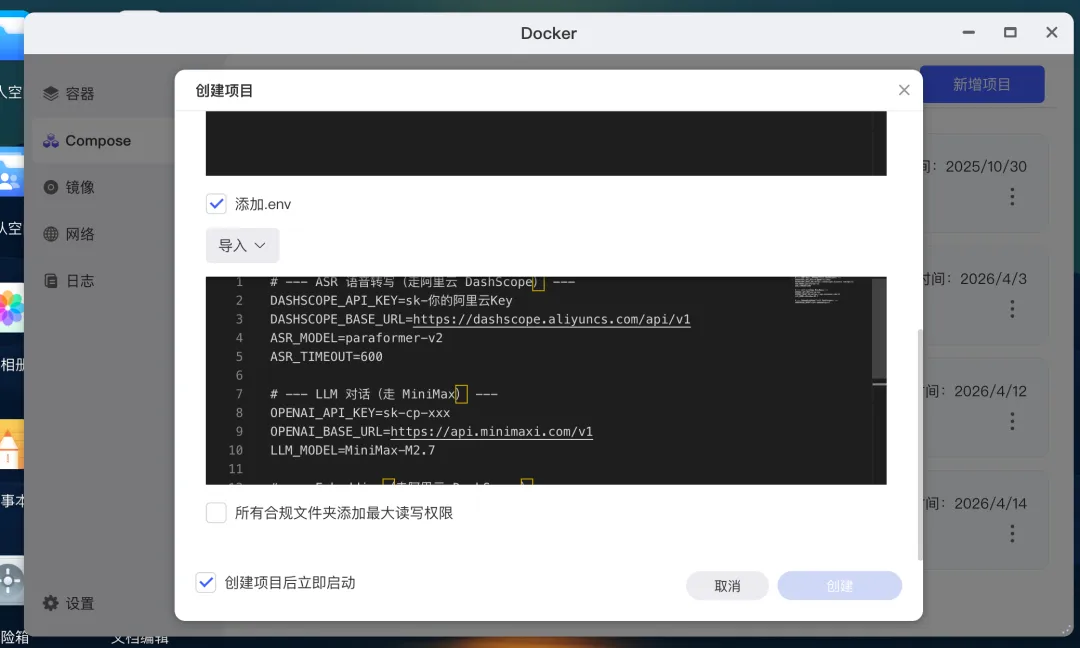
Task: Switch to Compose menu item
Action: (x=103, y=140)
